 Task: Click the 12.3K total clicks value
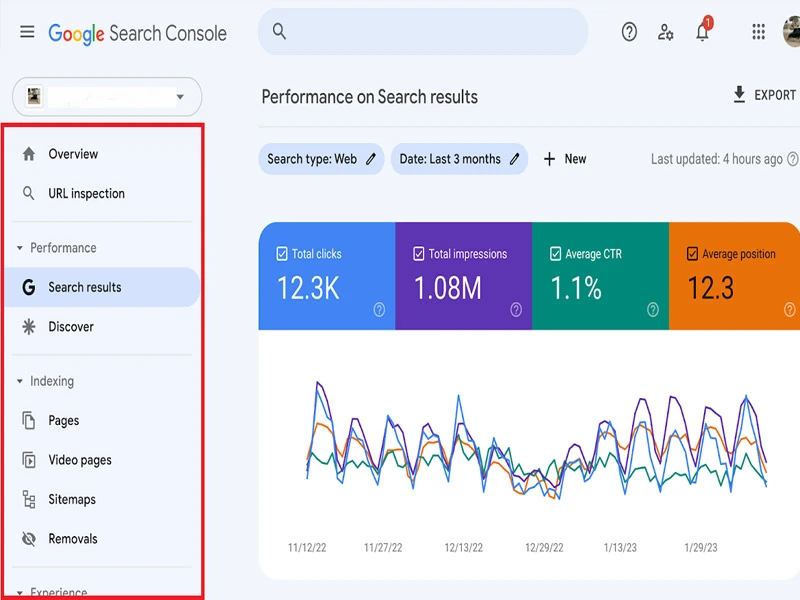[x=308, y=288]
